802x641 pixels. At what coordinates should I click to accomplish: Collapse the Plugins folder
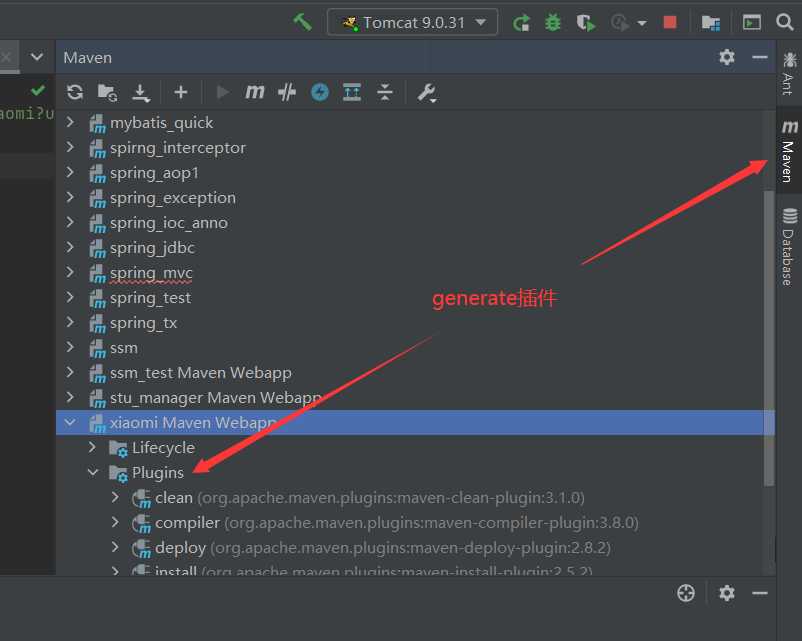pos(93,472)
